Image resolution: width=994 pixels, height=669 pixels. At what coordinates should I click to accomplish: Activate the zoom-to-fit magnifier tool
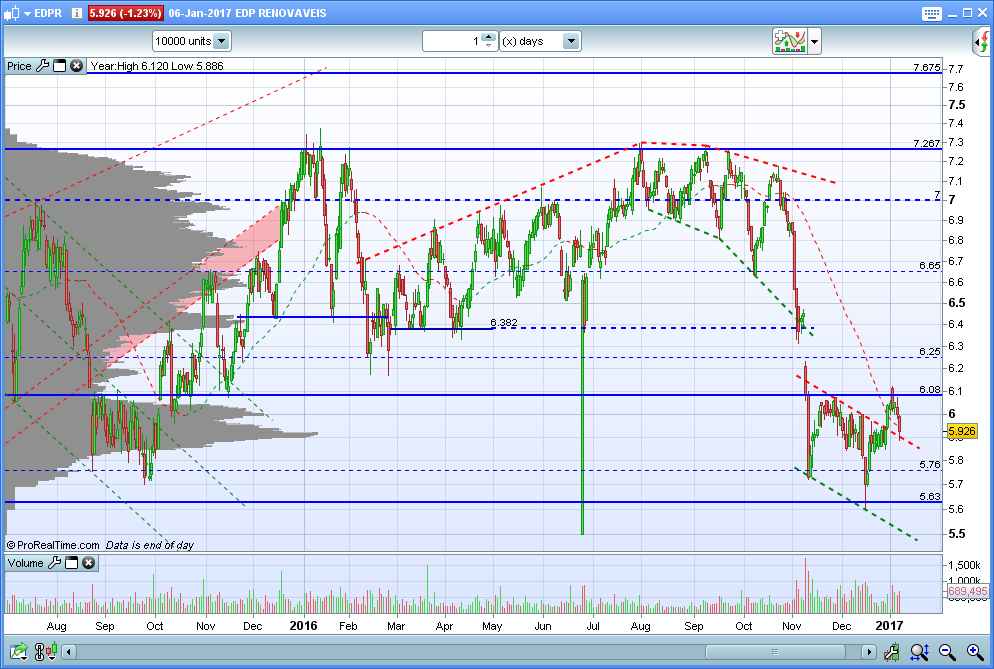click(920, 651)
